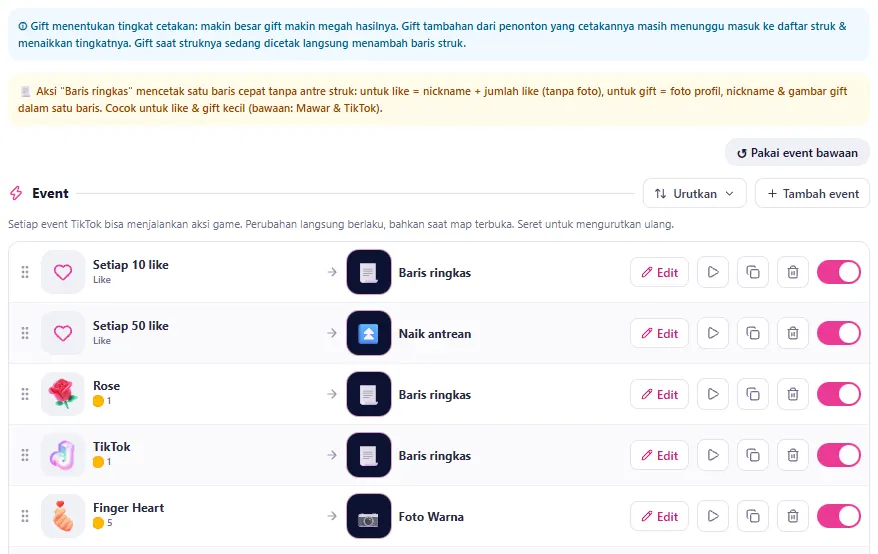Click the lightning icon beside Event heading
Viewport: 878px width, 554px height.
(x=16, y=193)
